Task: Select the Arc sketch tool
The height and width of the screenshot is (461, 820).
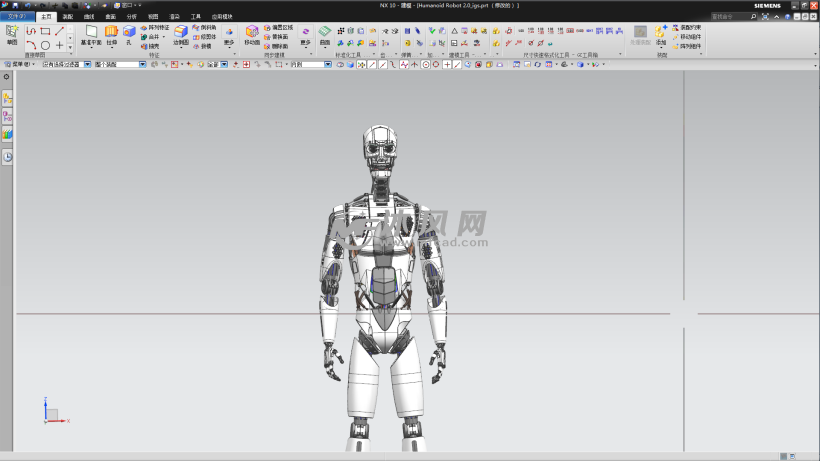Action: click(31, 45)
